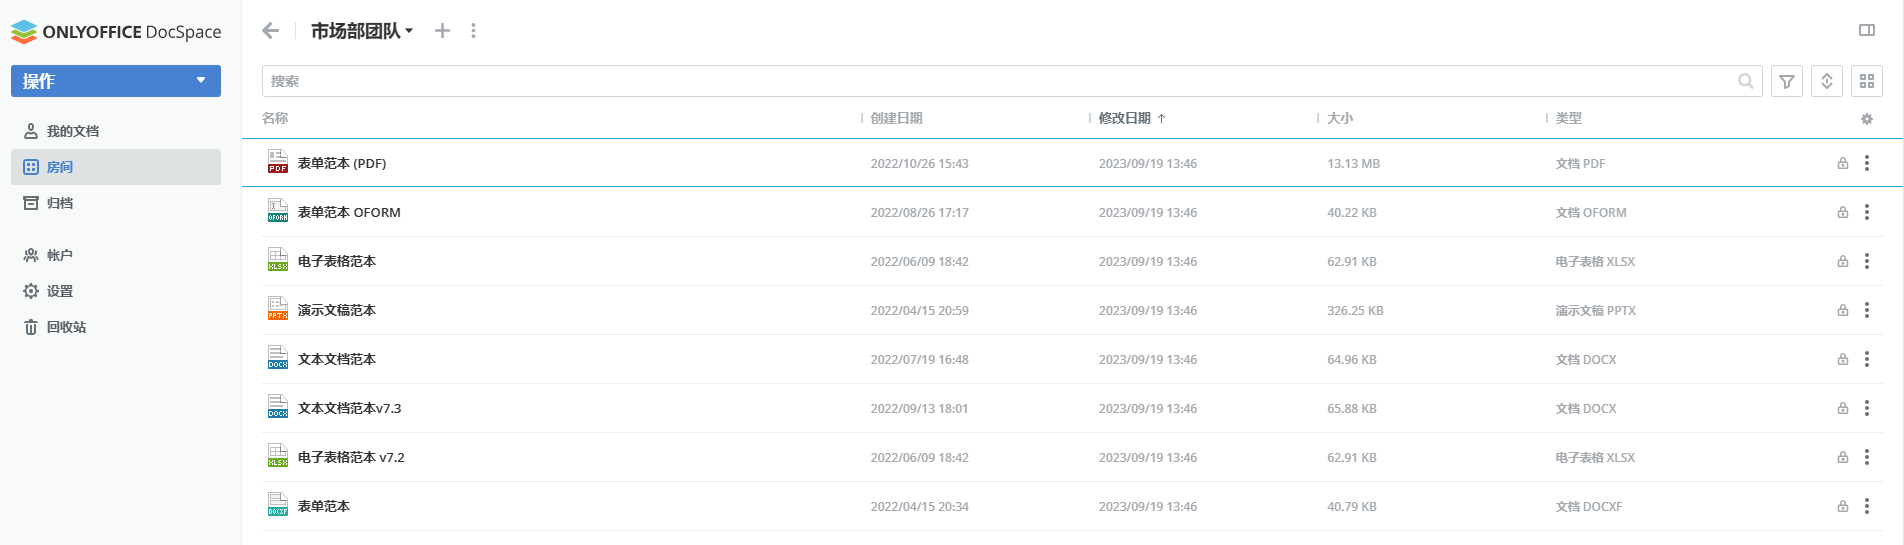Open file 表单范本 (PDF)
This screenshot has width=1904, height=545.
342,163
